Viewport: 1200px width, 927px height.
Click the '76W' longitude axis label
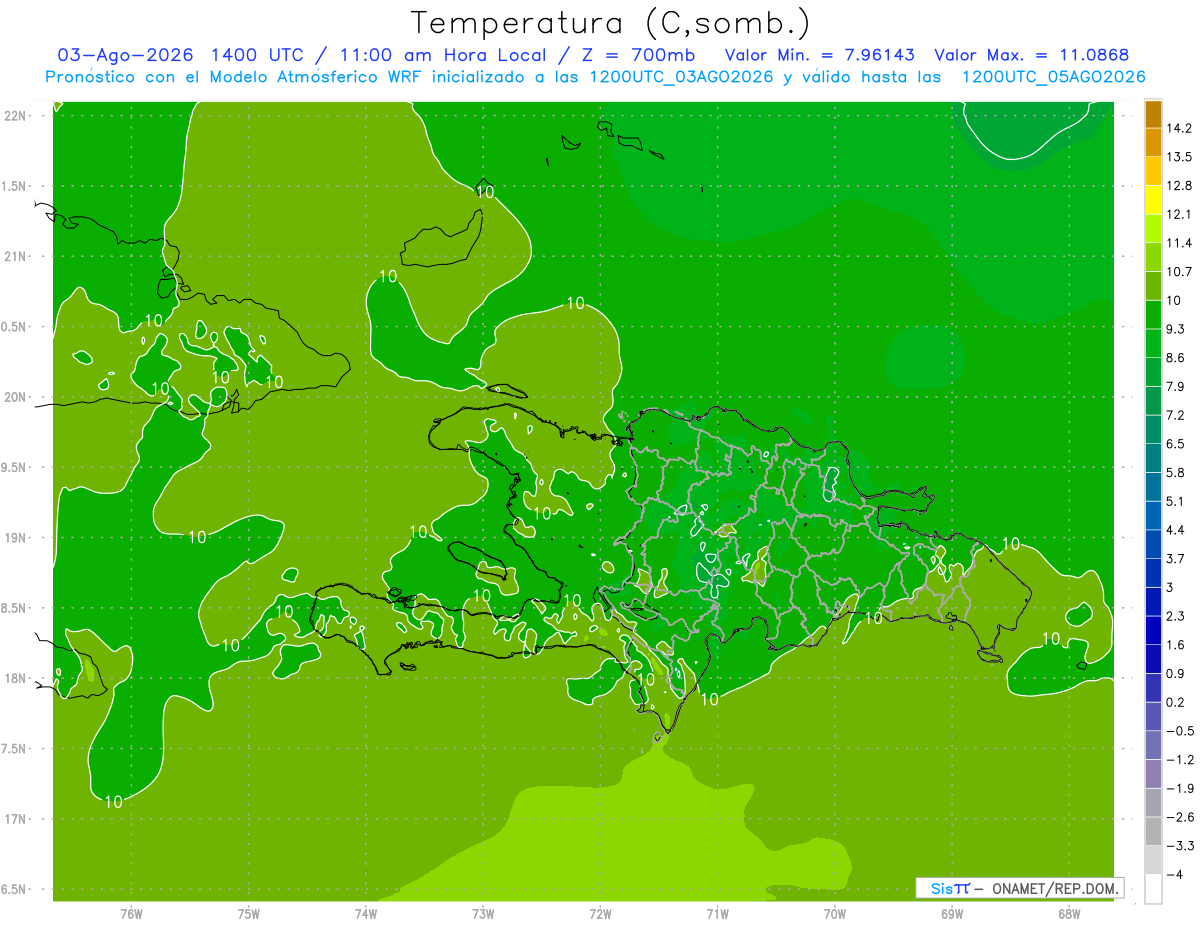pyautogui.click(x=131, y=913)
